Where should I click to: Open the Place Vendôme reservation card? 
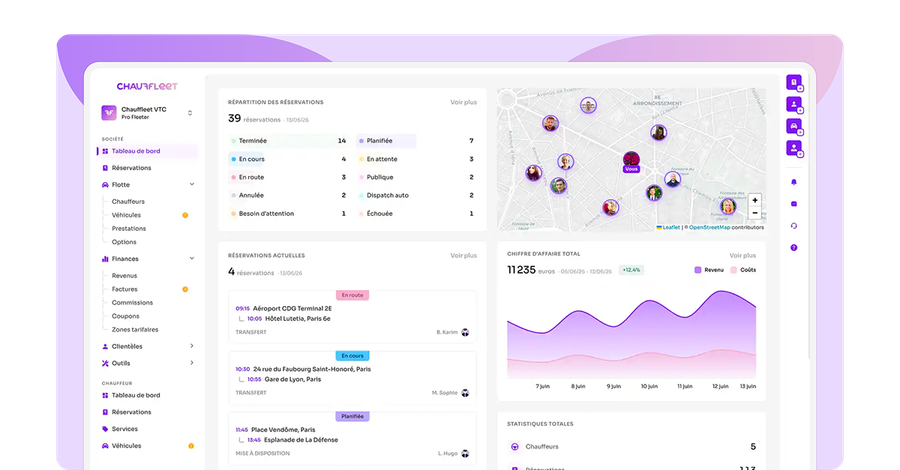point(352,439)
